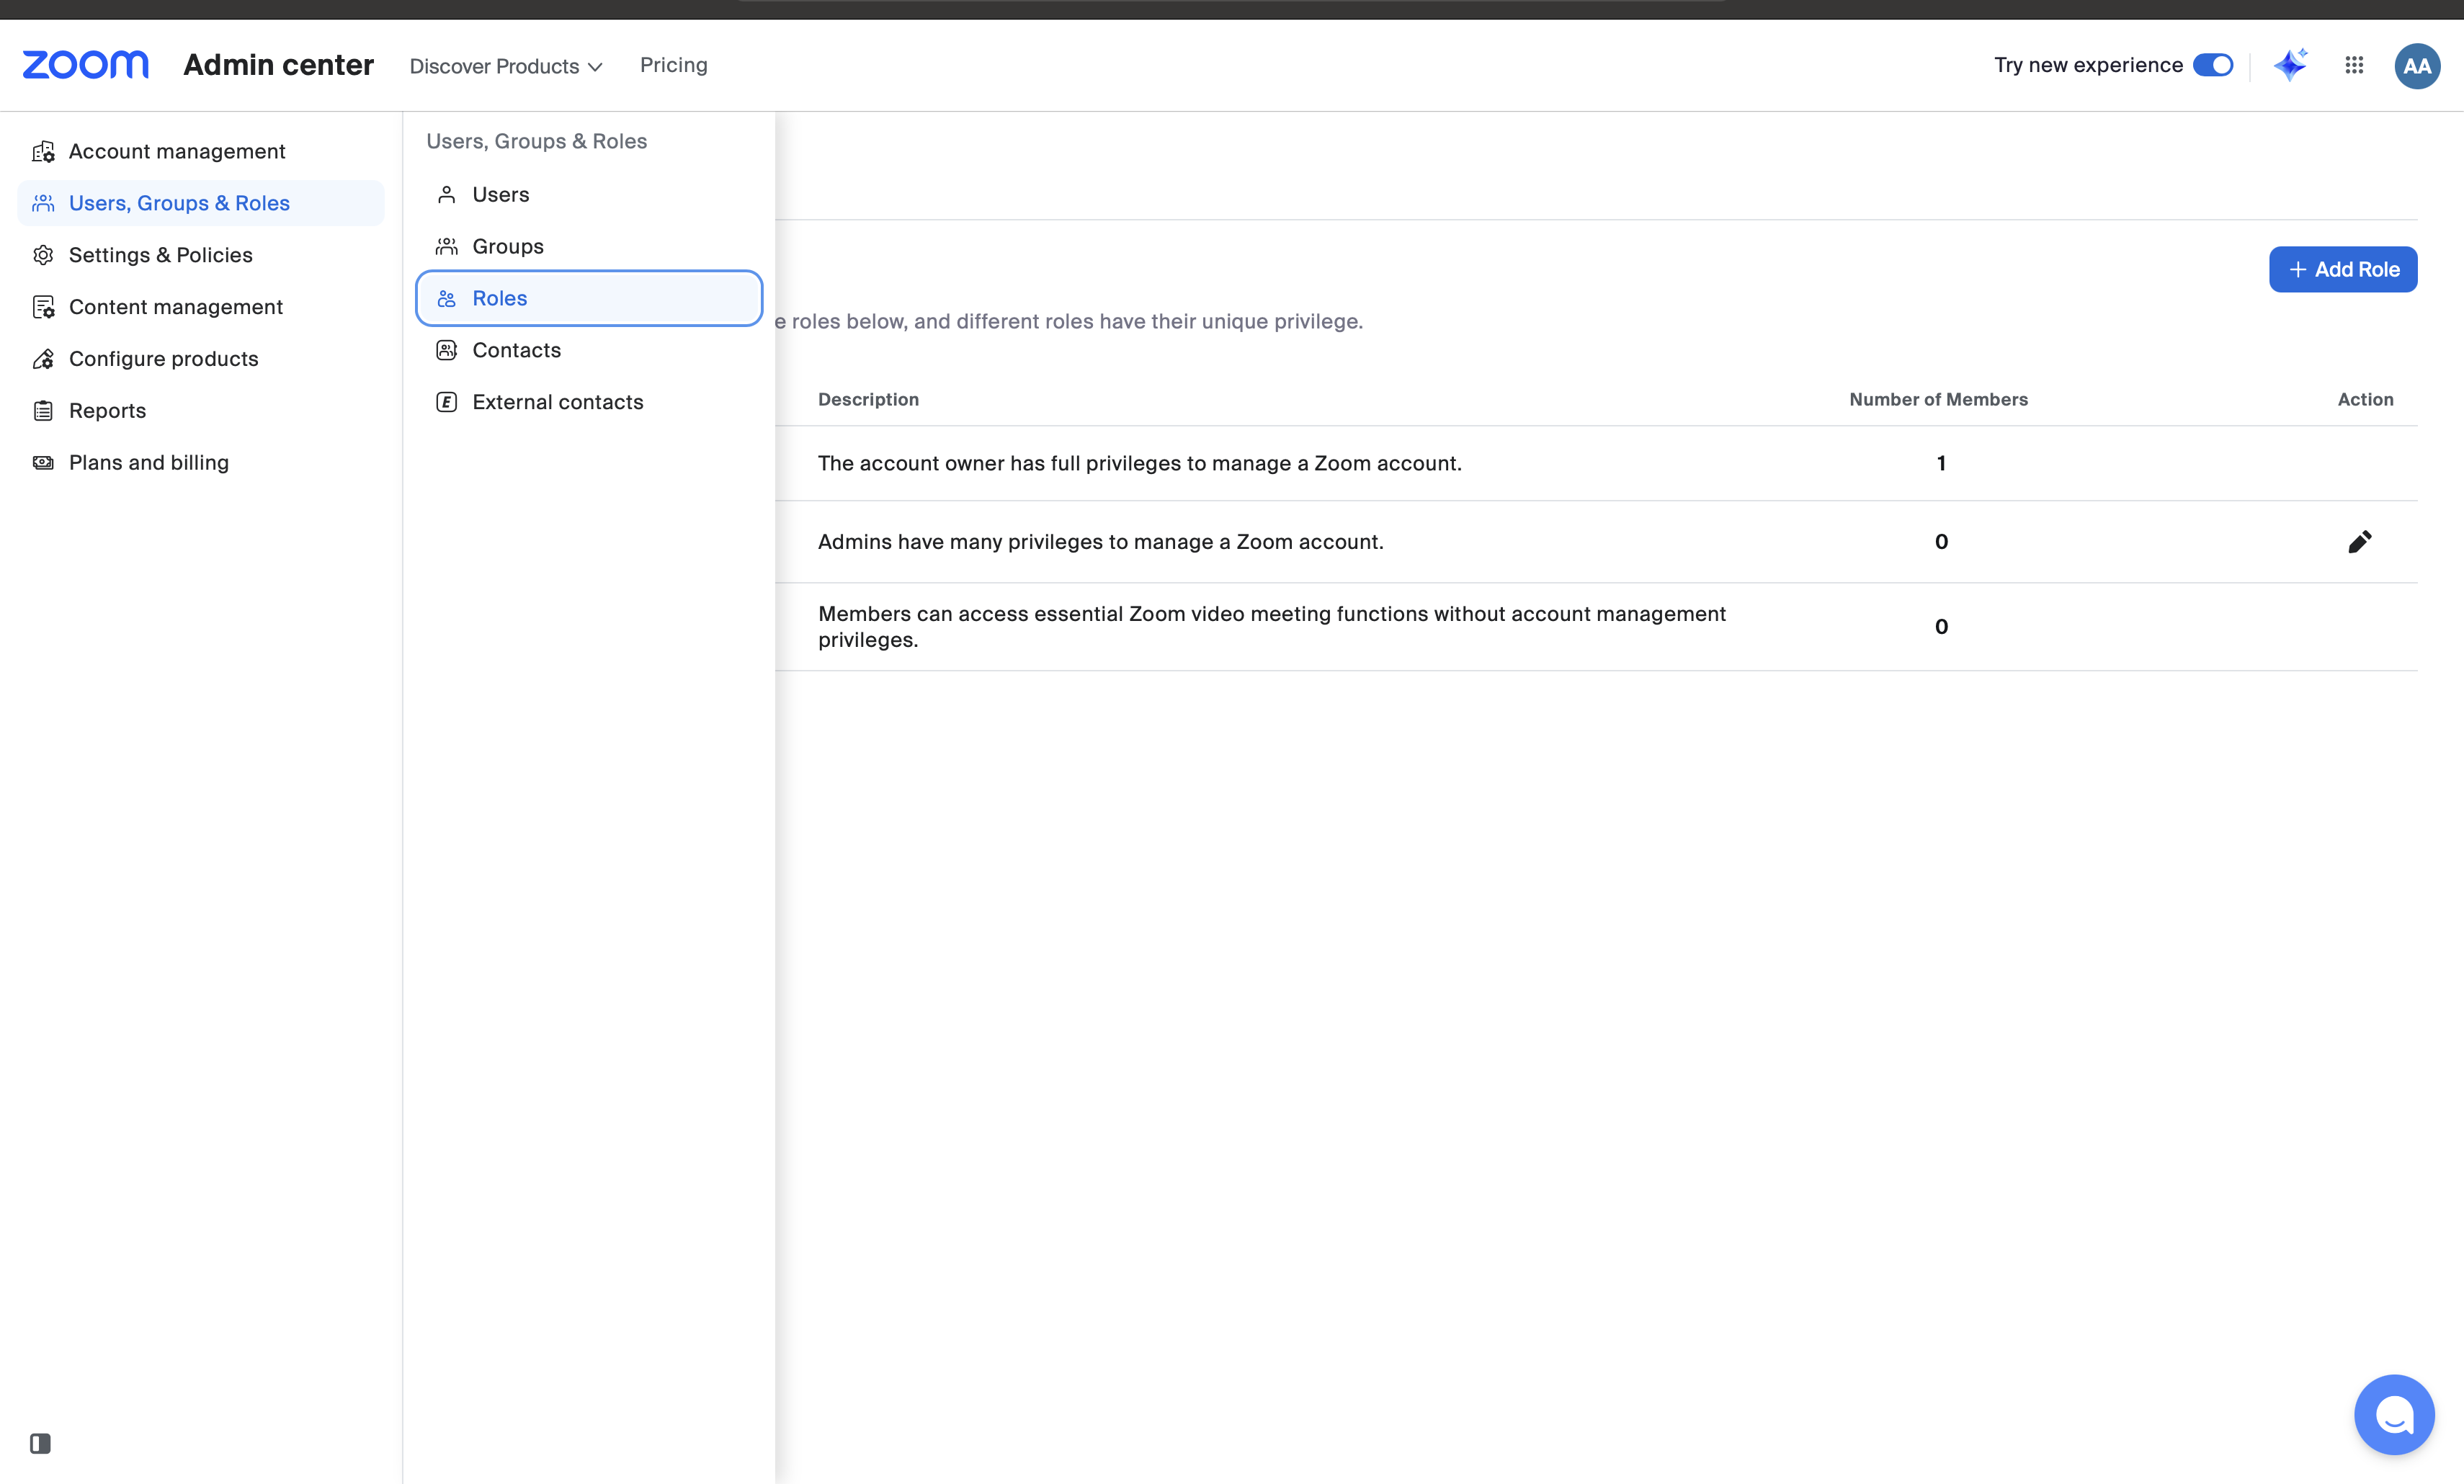2464x1484 pixels.
Task: Select Account management in the sidebar
Action: 177,151
